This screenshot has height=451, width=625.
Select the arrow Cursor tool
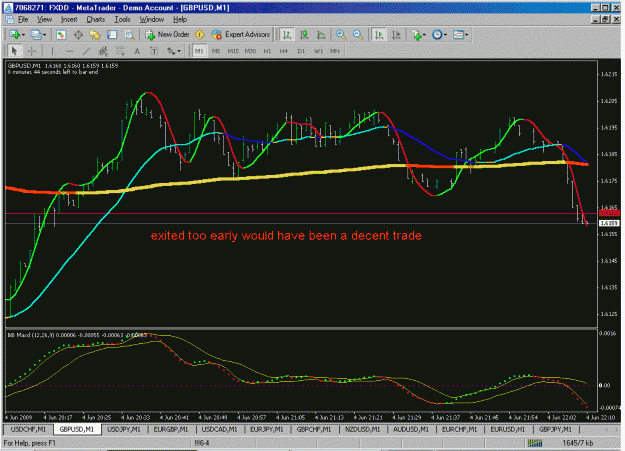click(14, 51)
